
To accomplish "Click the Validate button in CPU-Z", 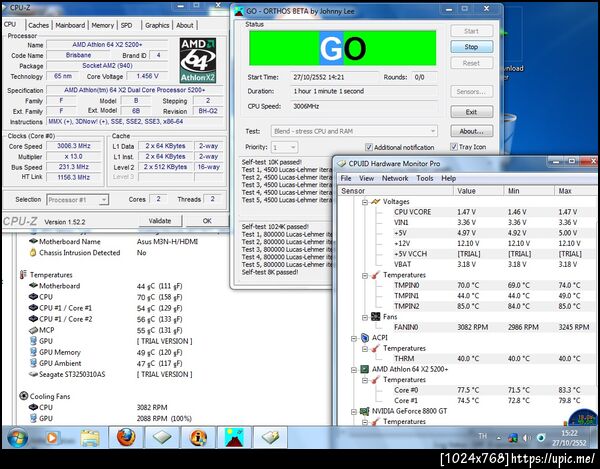I will coord(160,221).
